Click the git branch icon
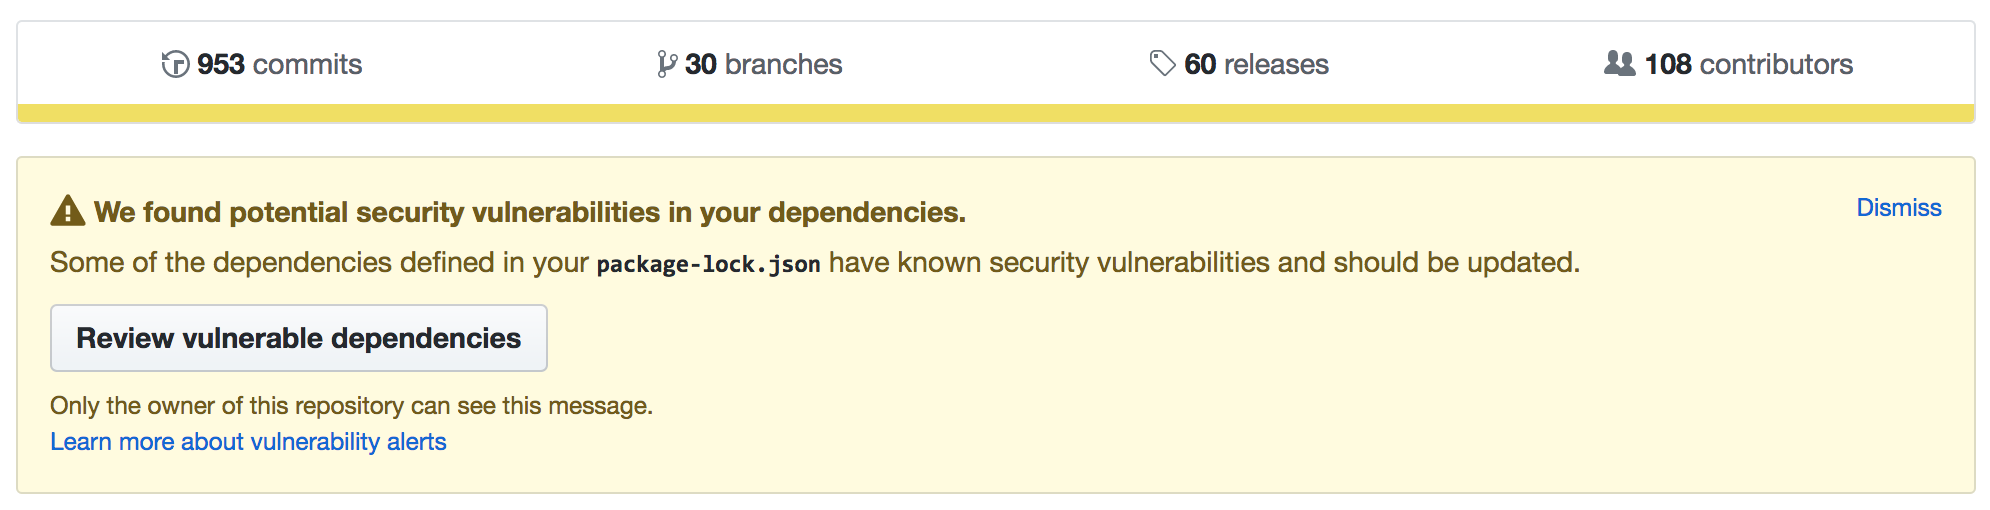Screen dimensions: 1990x510 click(666, 64)
